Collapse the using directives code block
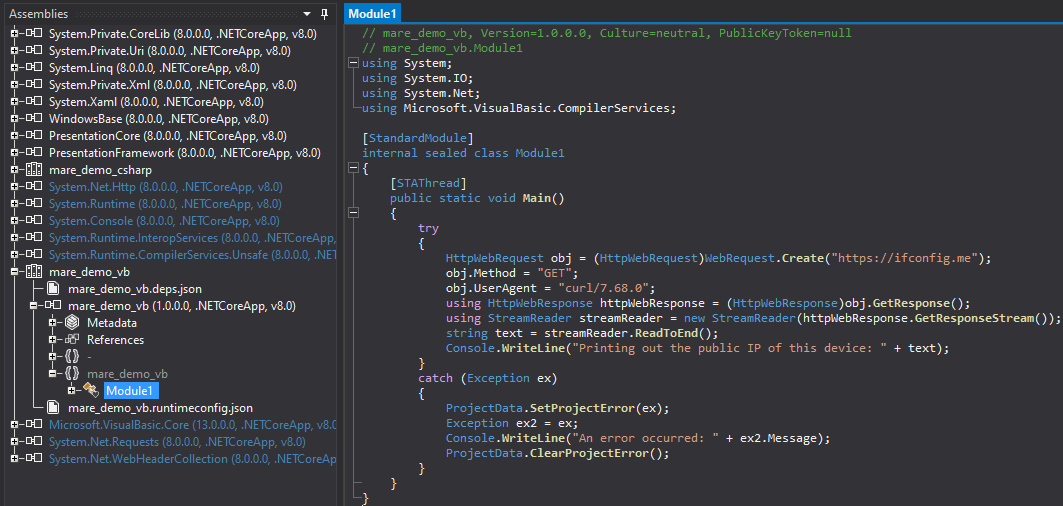The height and width of the screenshot is (506, 1063). [x=351, y=64]
